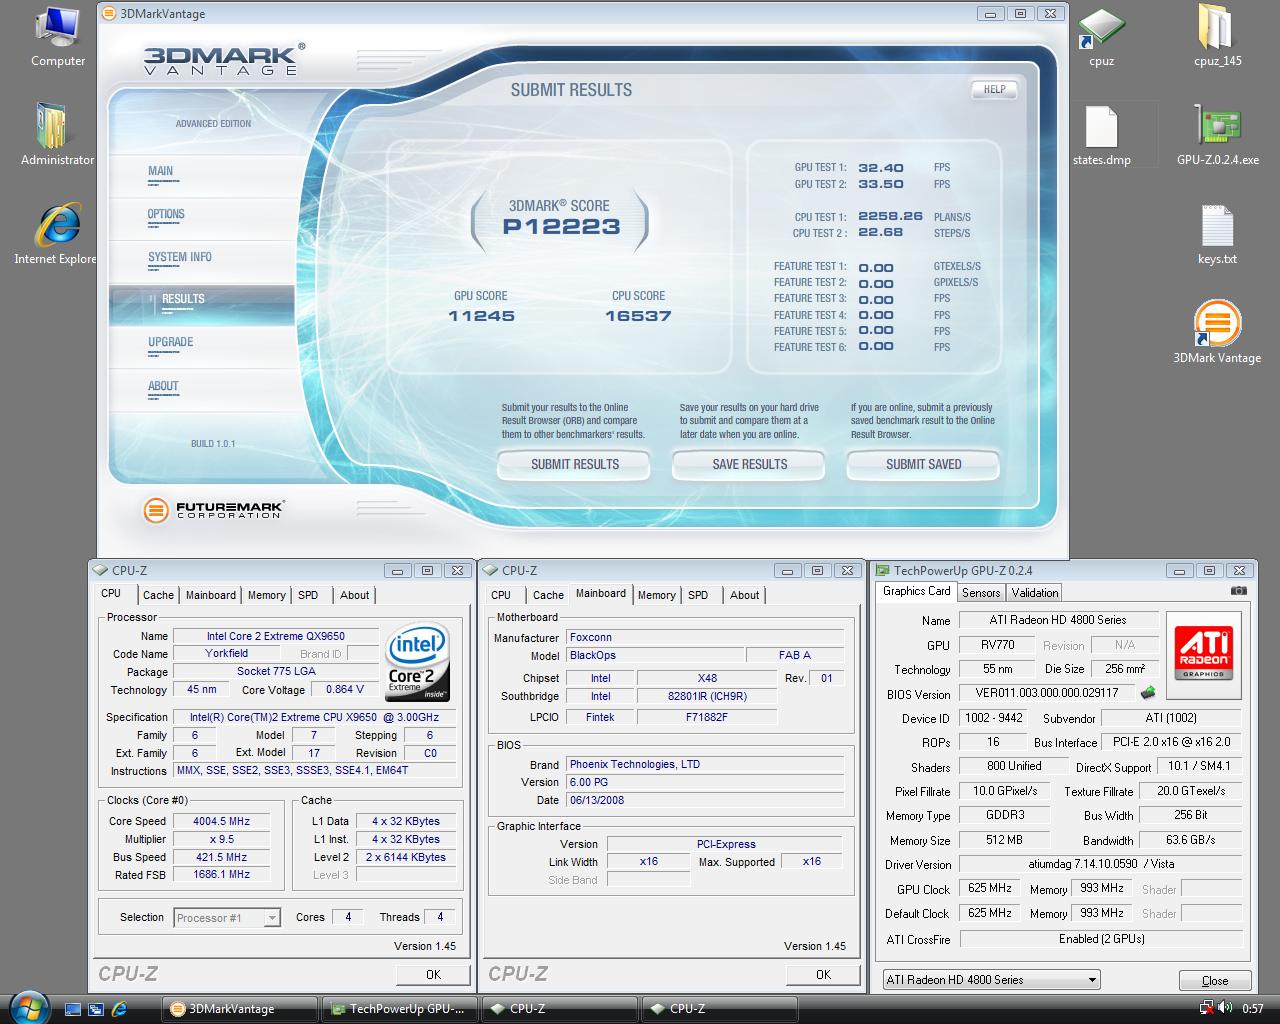1280x1024 pixels.
Task: Click the Show Desktop quick launch icon
Action: pos(73,1009)
